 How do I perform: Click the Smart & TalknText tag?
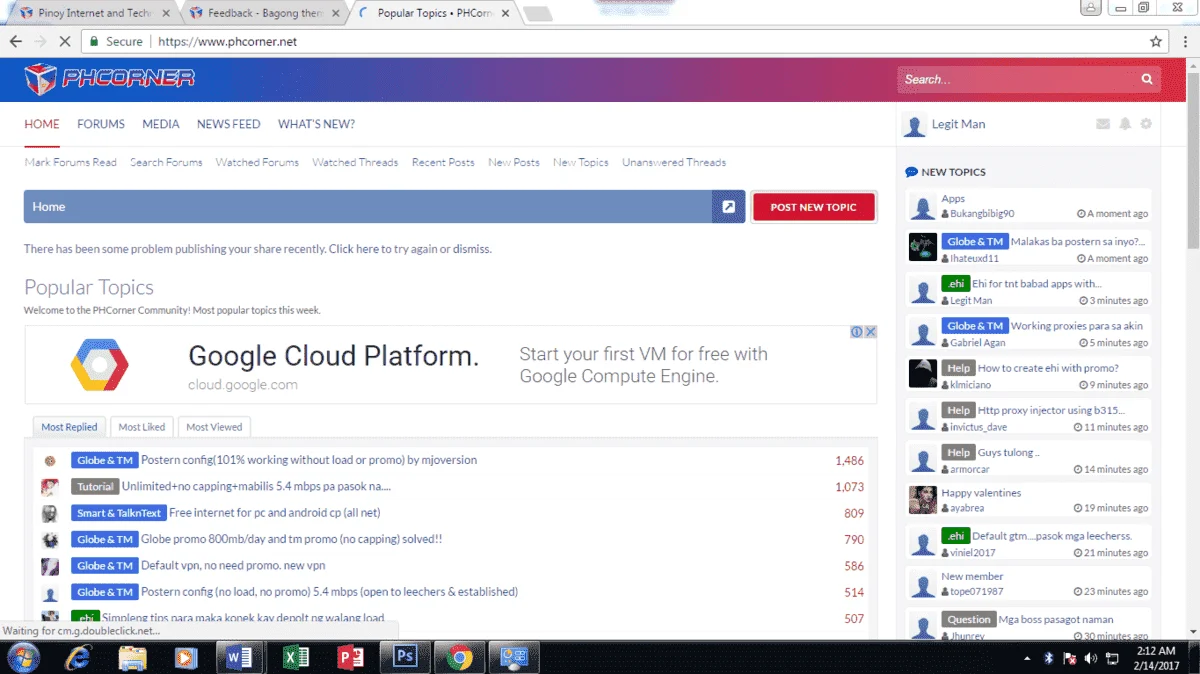point(118,513)
